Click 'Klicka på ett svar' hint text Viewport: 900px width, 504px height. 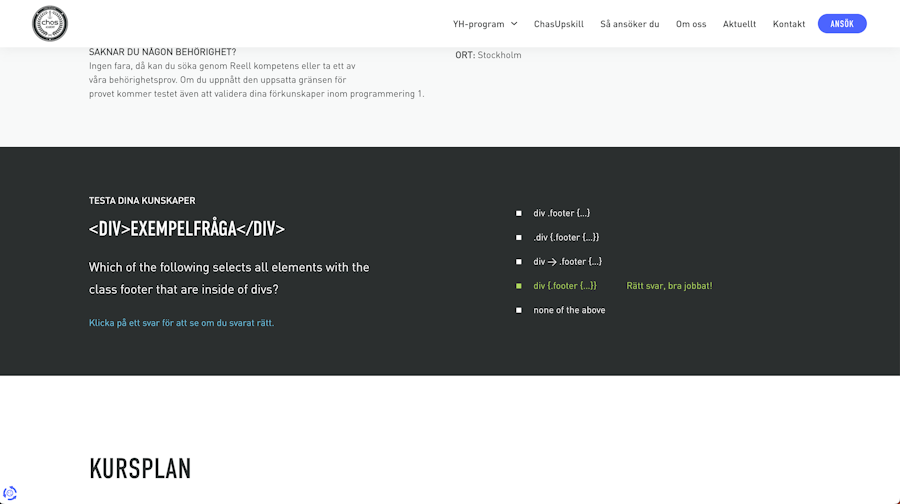[x=181, y=323]
